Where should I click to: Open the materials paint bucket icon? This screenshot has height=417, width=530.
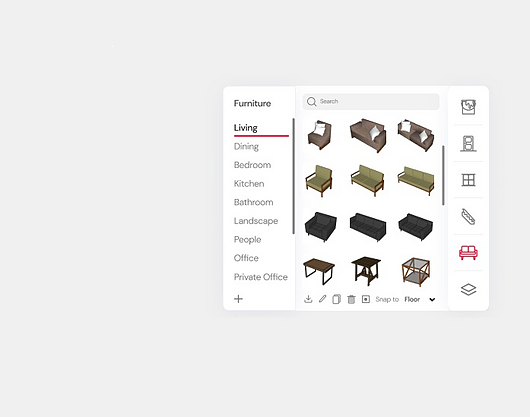pos(468,107)
